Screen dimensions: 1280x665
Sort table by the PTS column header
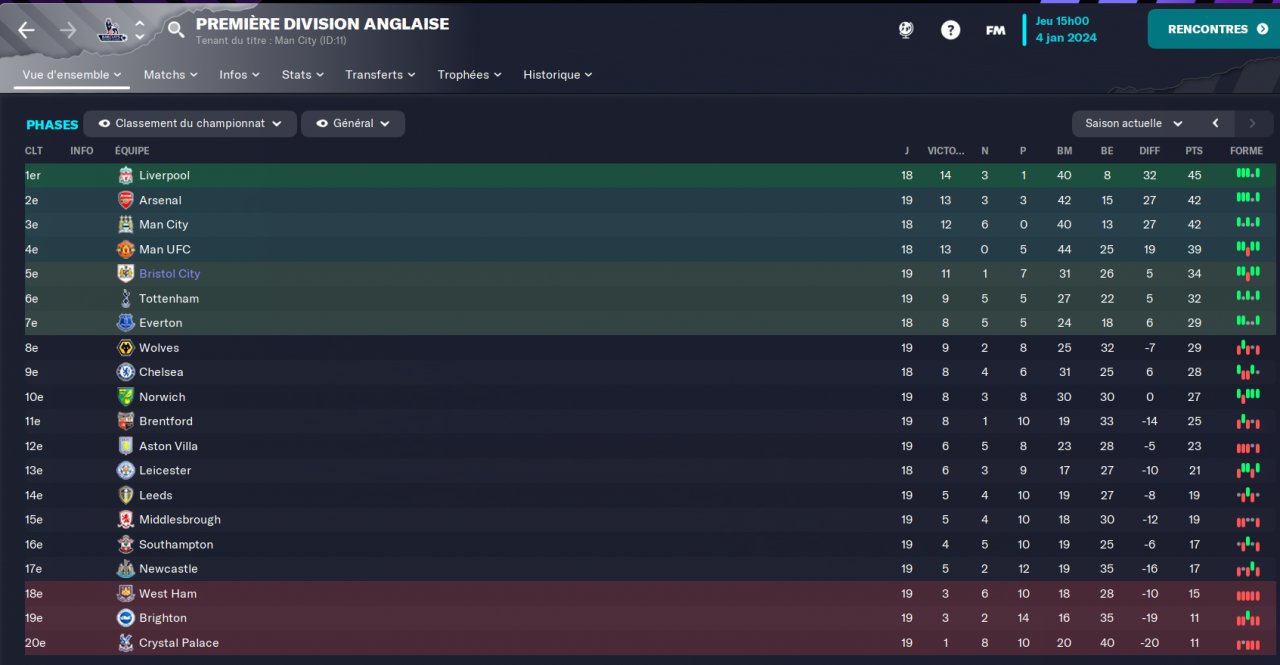1193,151
